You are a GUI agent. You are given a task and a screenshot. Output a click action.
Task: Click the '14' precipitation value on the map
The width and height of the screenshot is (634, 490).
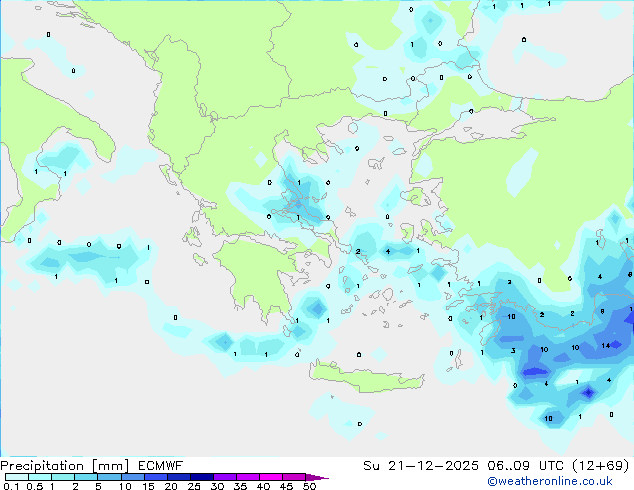click(x=605, y=346)
